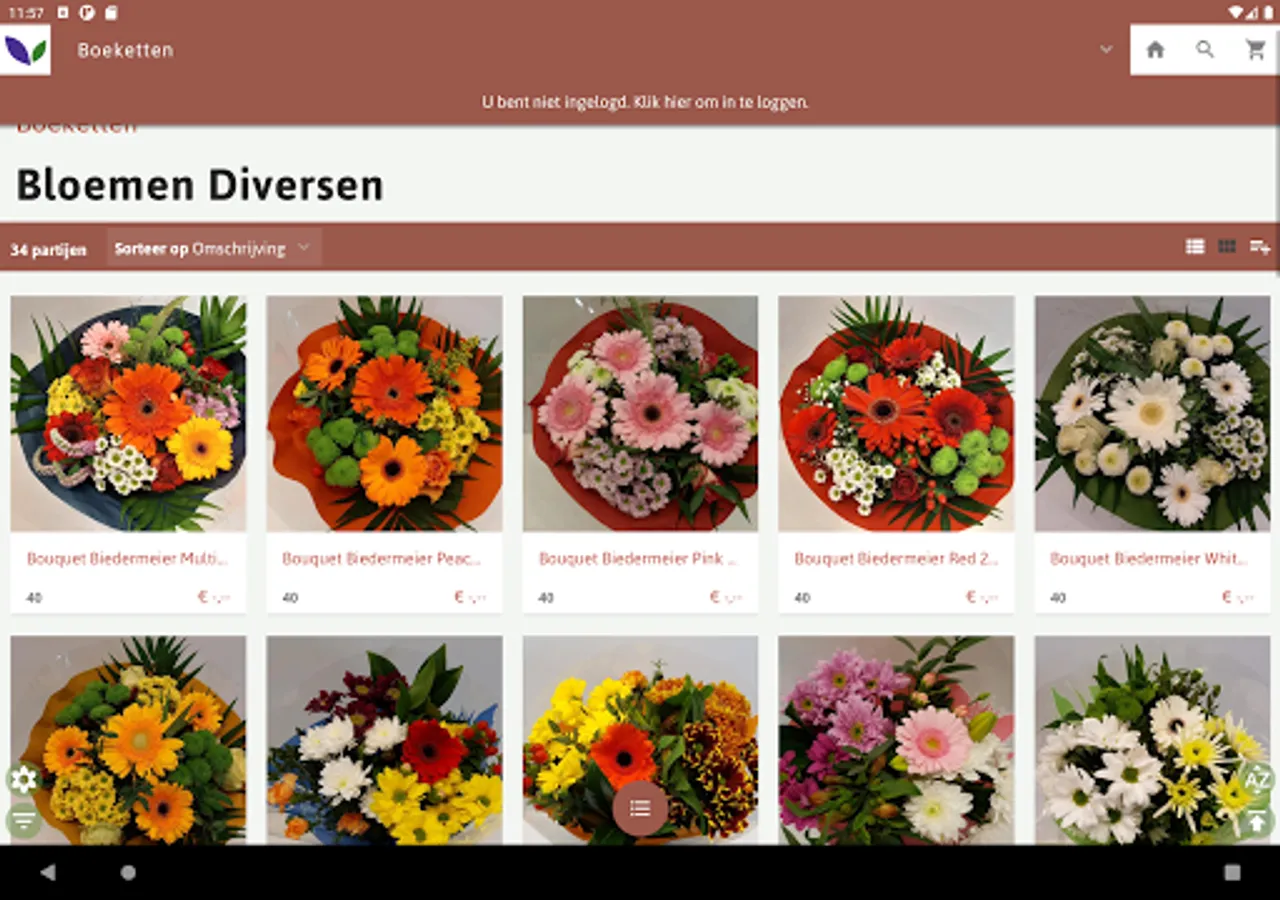
Task: Open Bouquet Biedermeier Red 2 product title
Action: point(896,559)
